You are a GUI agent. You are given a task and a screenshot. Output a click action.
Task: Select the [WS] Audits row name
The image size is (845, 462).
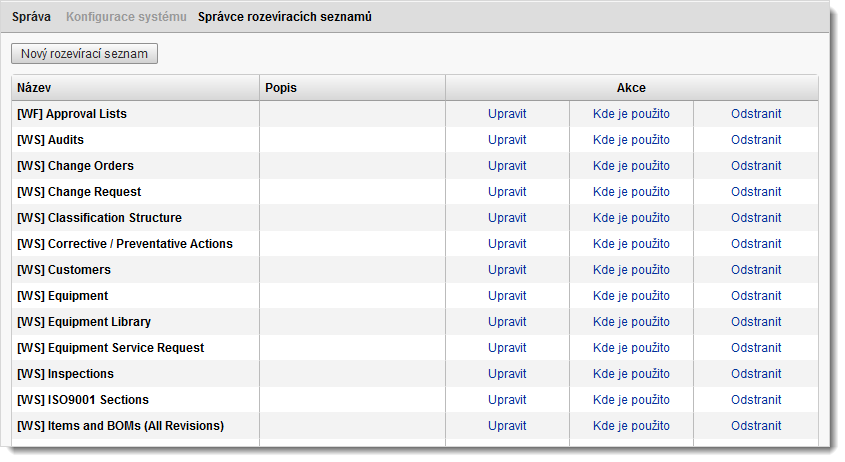pyautogui.click(x=51, y=140)
